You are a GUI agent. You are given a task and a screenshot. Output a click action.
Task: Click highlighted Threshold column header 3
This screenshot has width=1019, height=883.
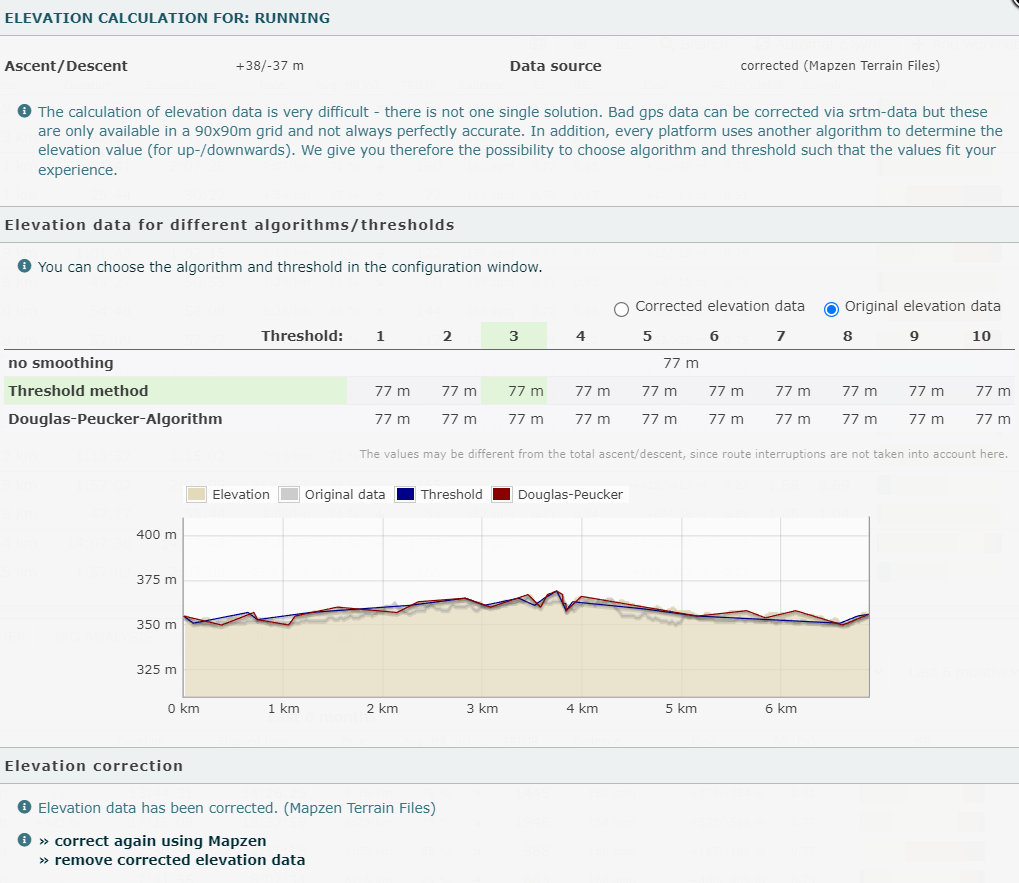[x=514, y=336]
